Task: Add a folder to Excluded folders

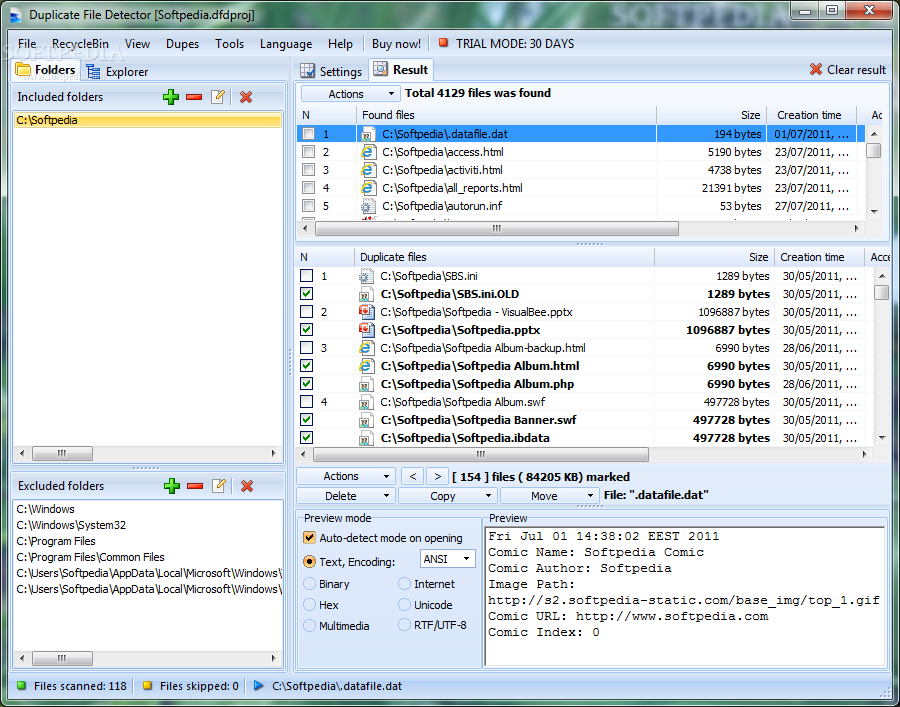Action: (x=172, y=486)
